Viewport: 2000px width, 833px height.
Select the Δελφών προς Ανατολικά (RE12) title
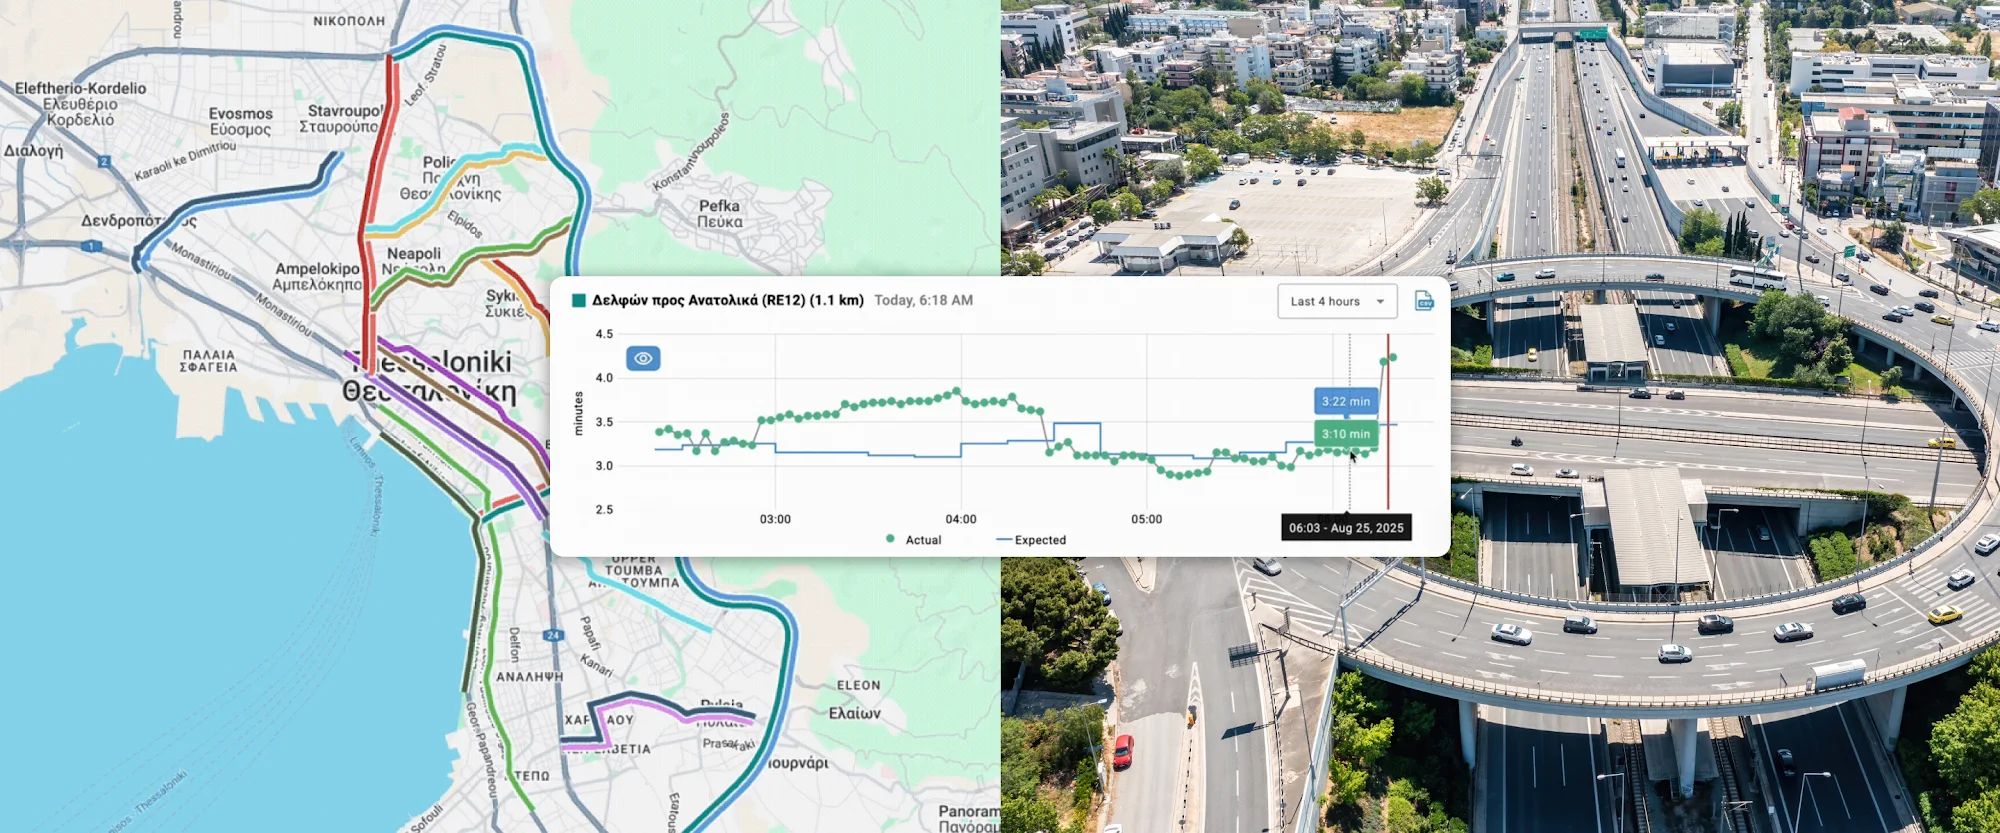click(x=727, y=300)
